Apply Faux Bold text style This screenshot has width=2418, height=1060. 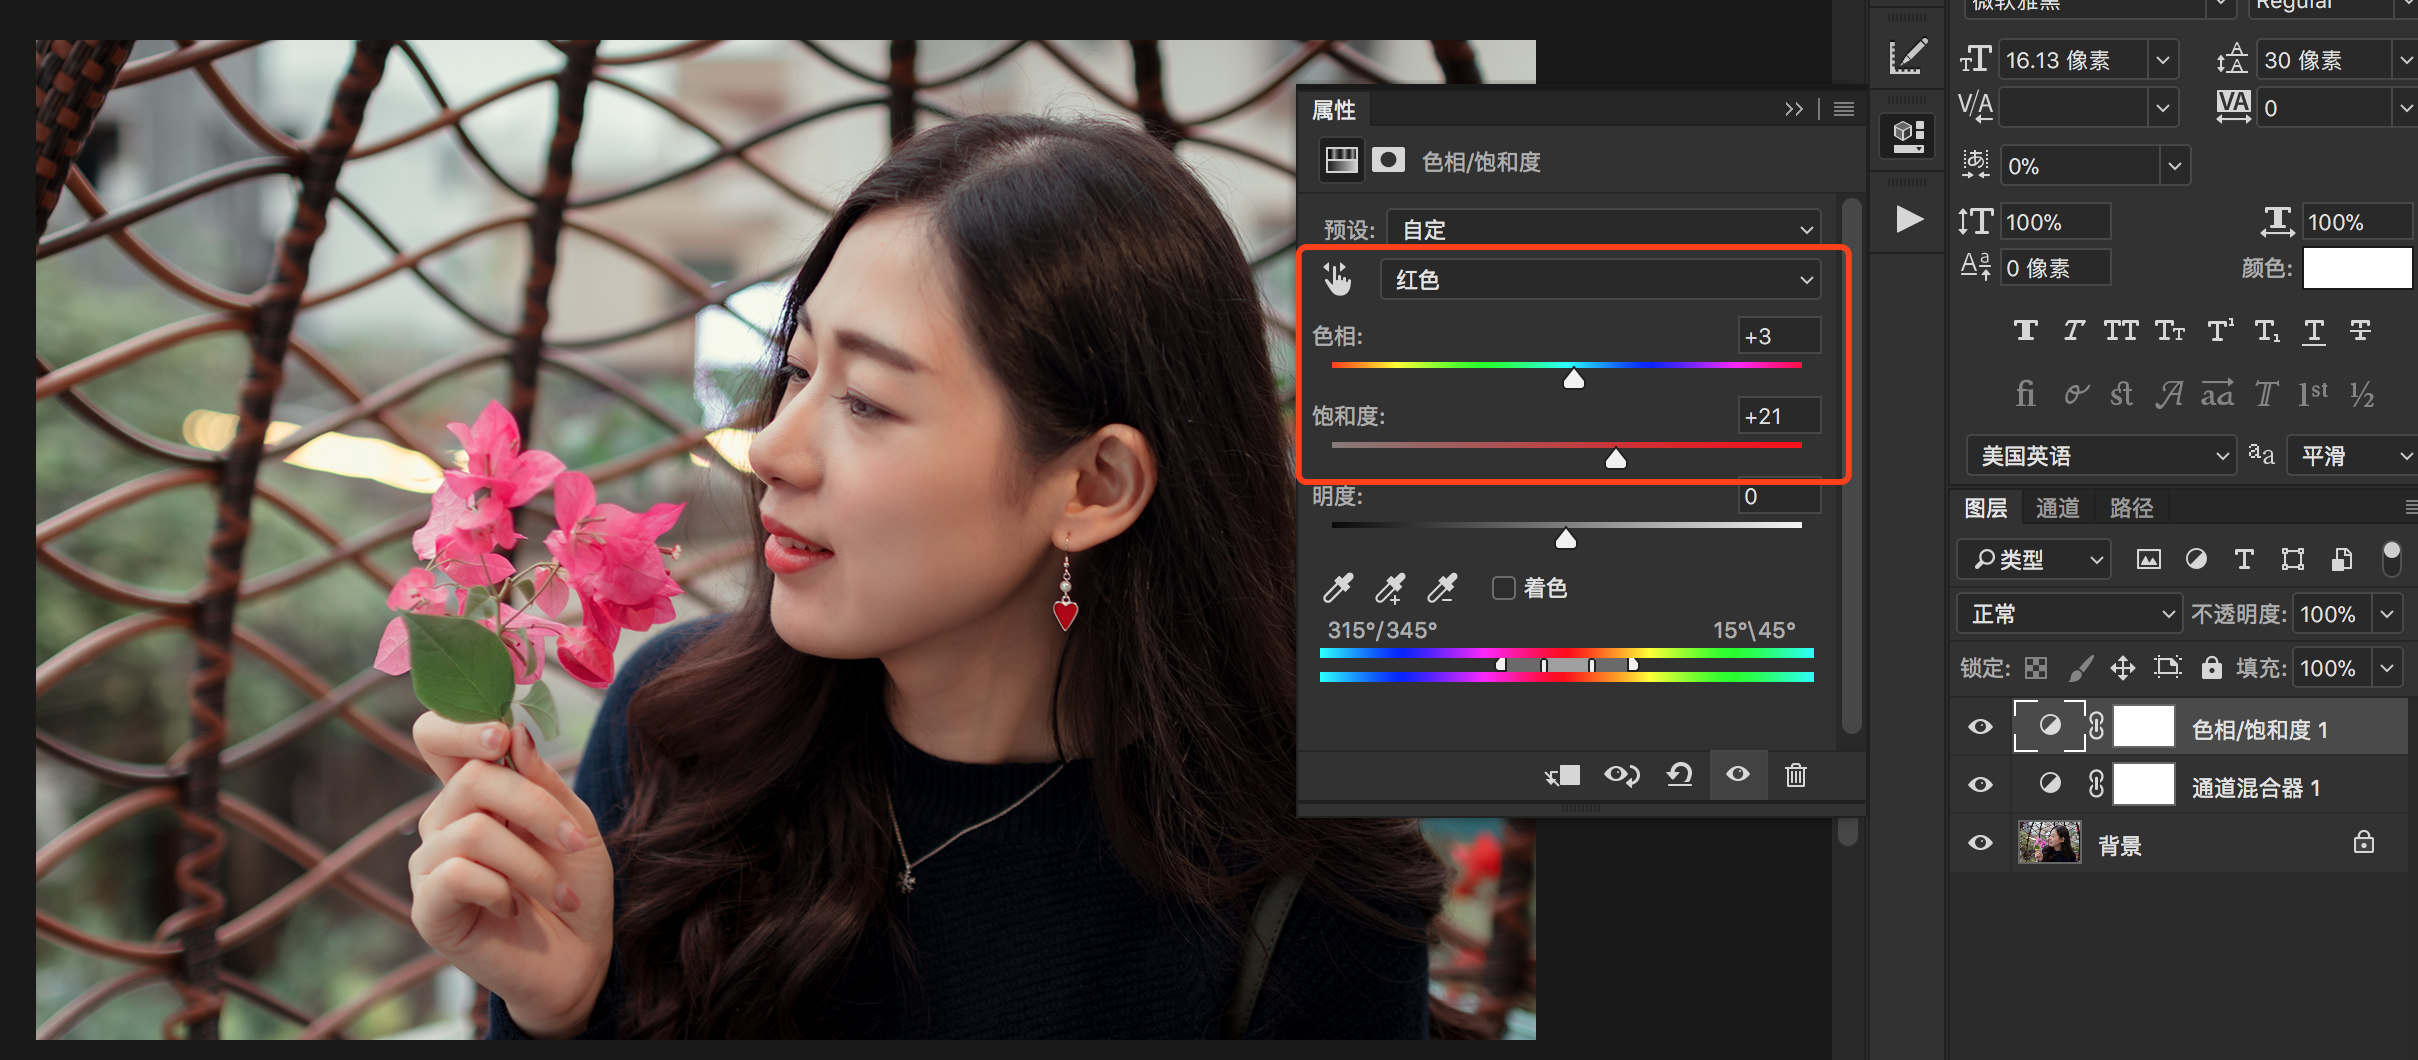tap(2026, 331)
